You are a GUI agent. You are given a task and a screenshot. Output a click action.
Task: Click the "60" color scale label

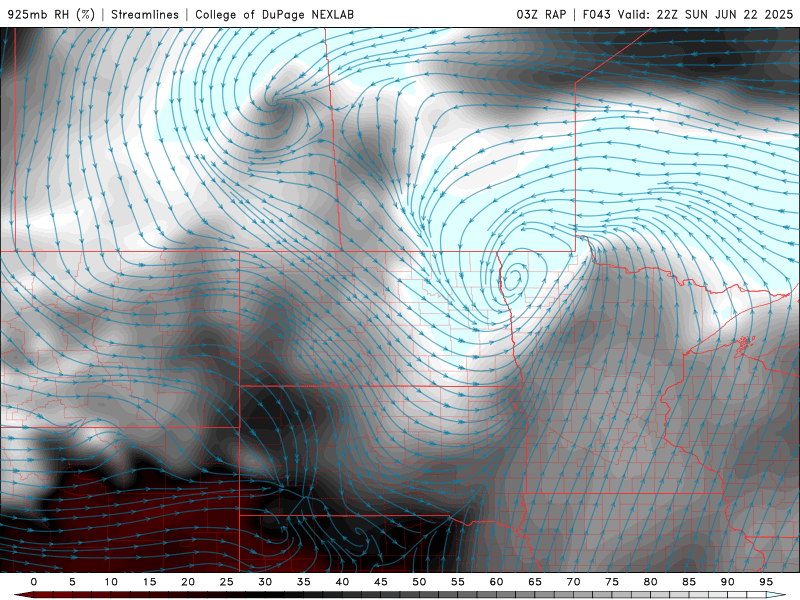click(x=496, y=582)
